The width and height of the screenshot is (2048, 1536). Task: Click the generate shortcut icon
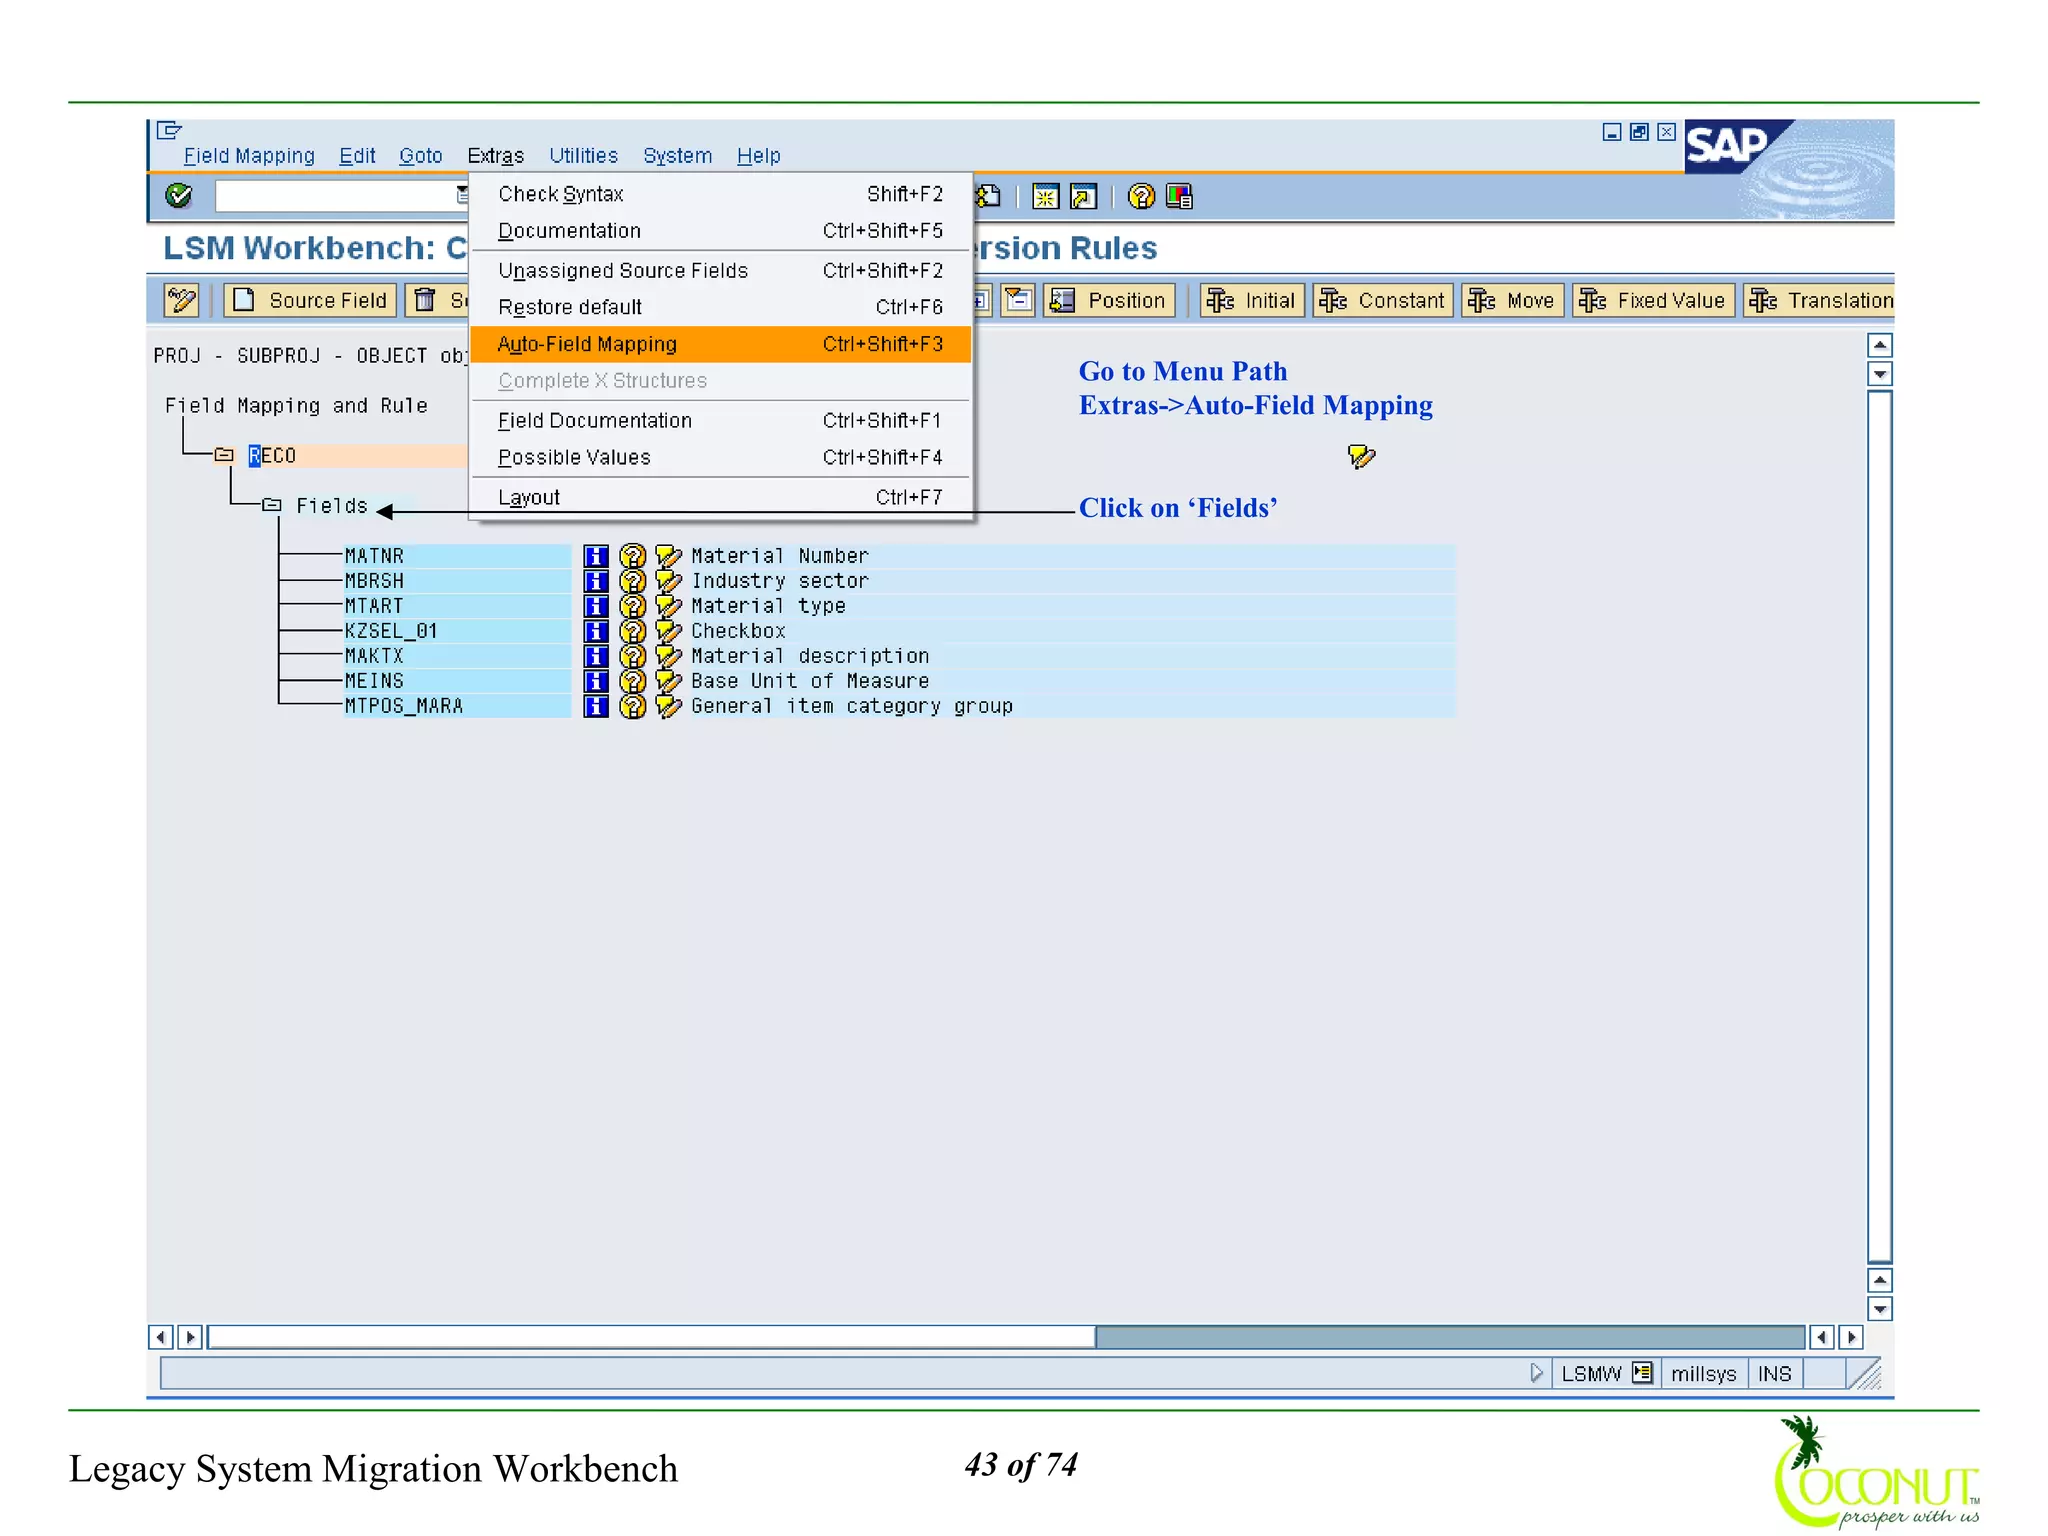pyautogui.click(x=1083, y=196)
